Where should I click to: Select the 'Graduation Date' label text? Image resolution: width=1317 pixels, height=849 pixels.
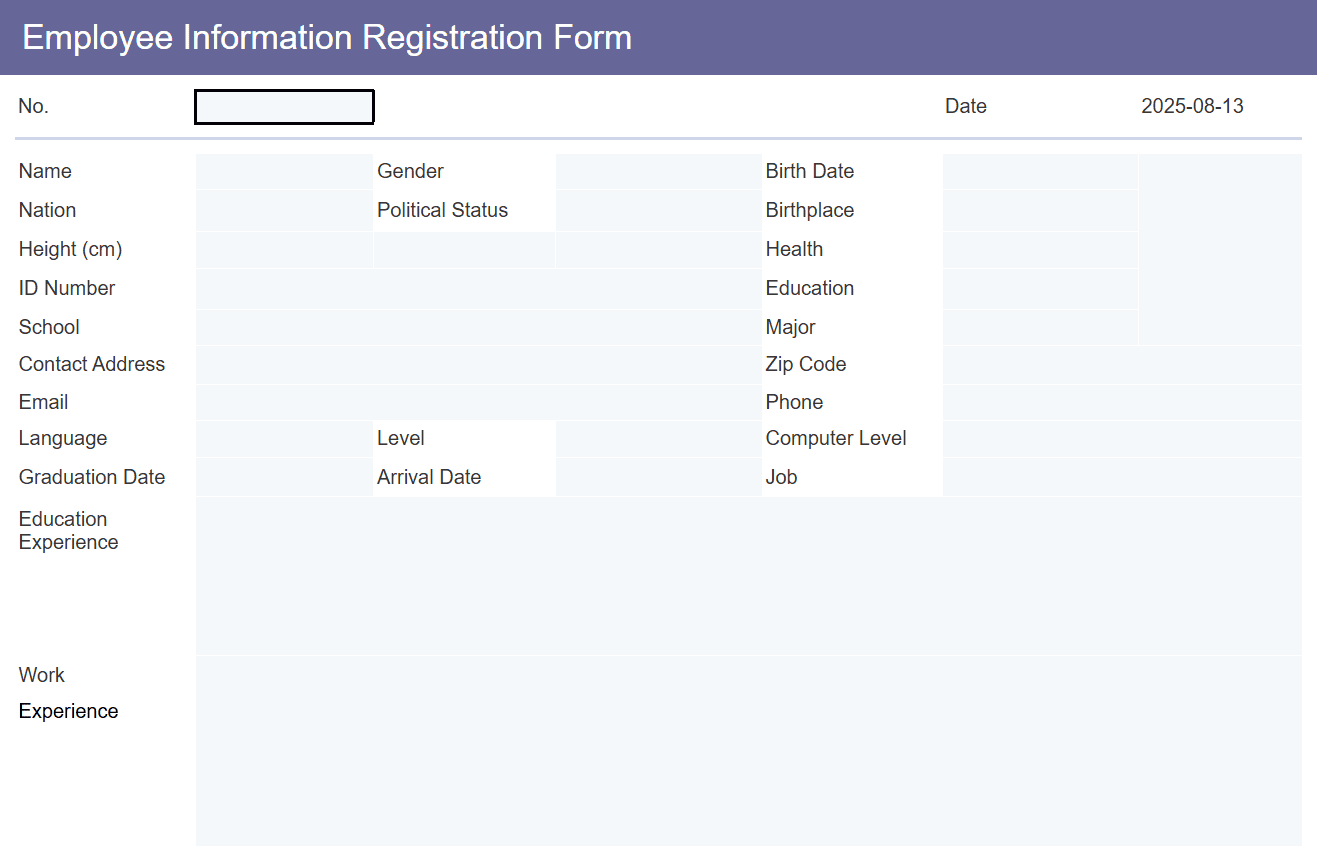click(92, 477)
